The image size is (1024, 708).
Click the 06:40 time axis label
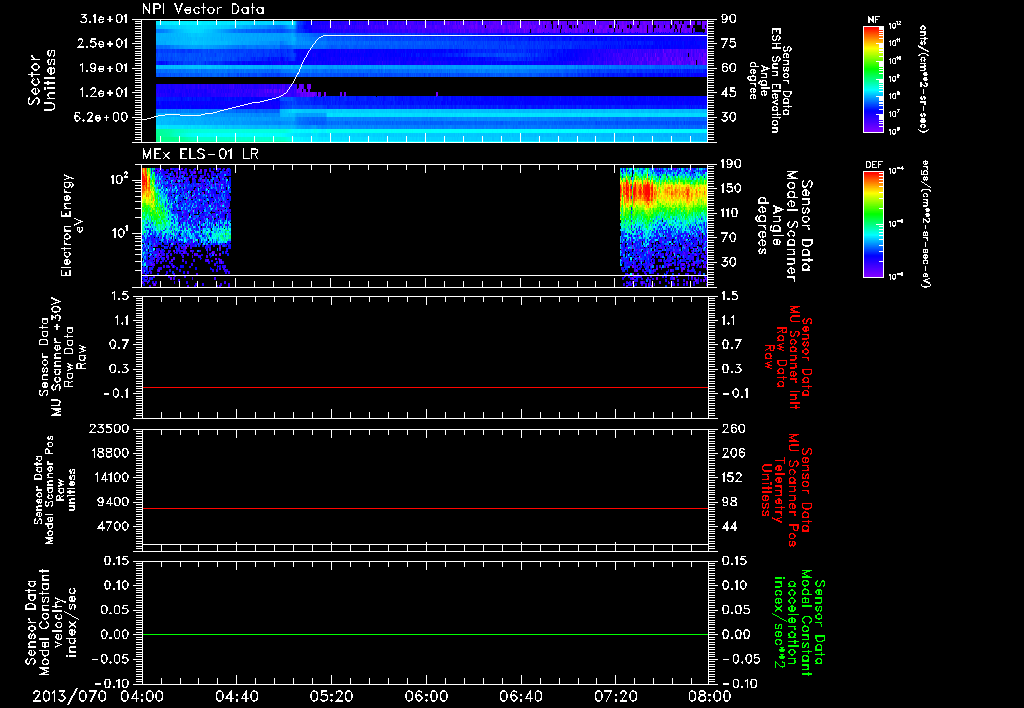520,696
